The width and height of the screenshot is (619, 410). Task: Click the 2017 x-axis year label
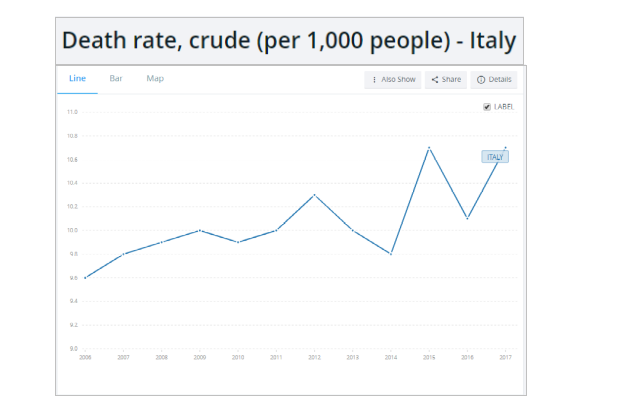click(505, 356)
